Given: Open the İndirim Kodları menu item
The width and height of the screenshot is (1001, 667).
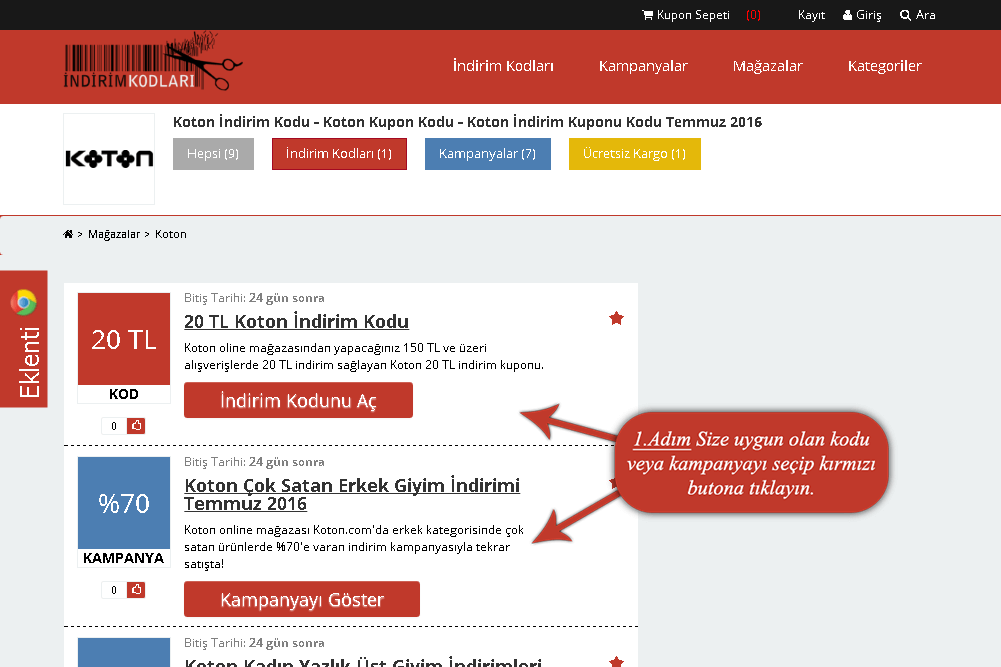Looking at the screenshot, I should [503, 66].
